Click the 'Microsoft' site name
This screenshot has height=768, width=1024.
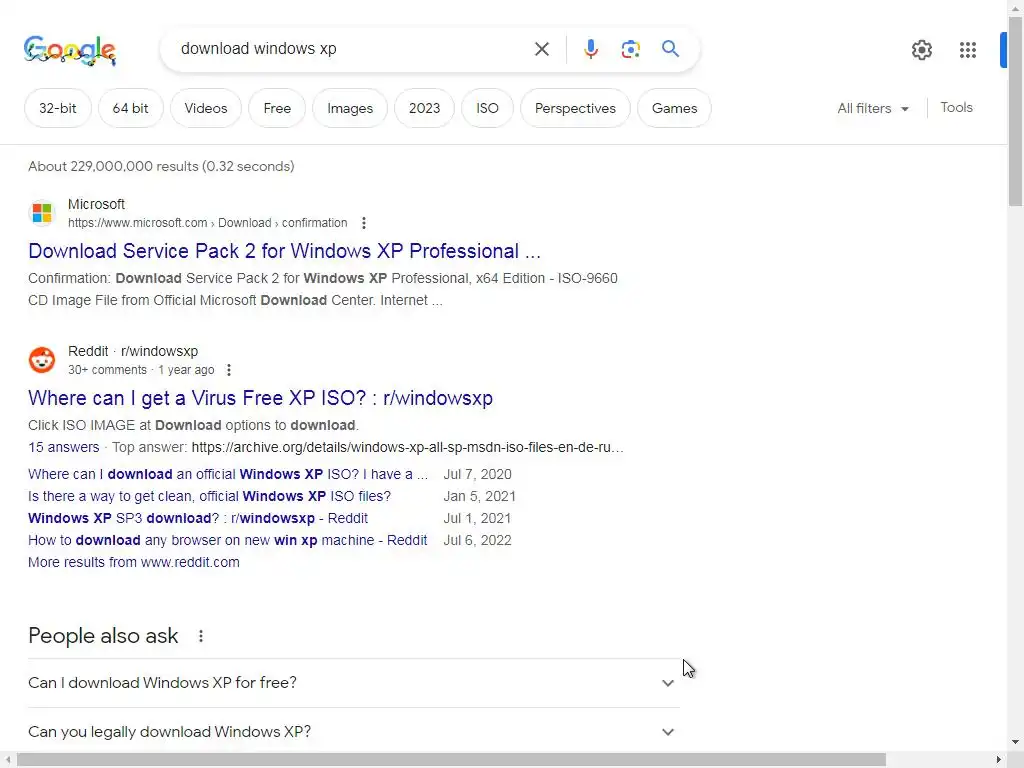pos(96,204)
